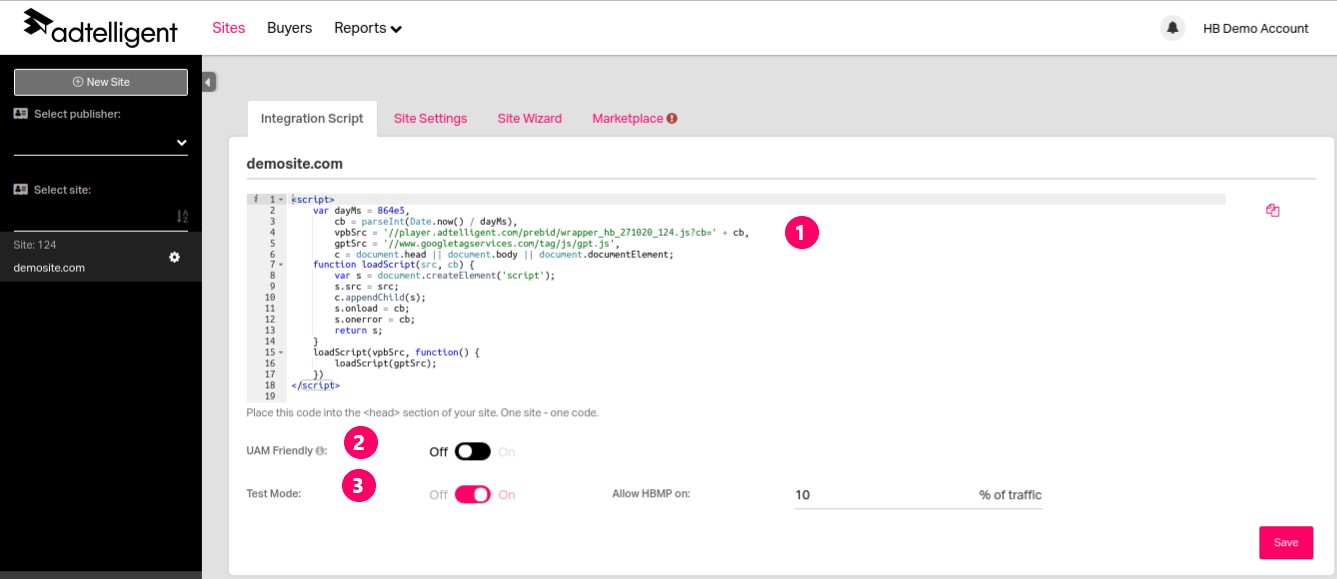Click the '% of traffic' label
The image size is (1337, 579).
(1010, 495)
